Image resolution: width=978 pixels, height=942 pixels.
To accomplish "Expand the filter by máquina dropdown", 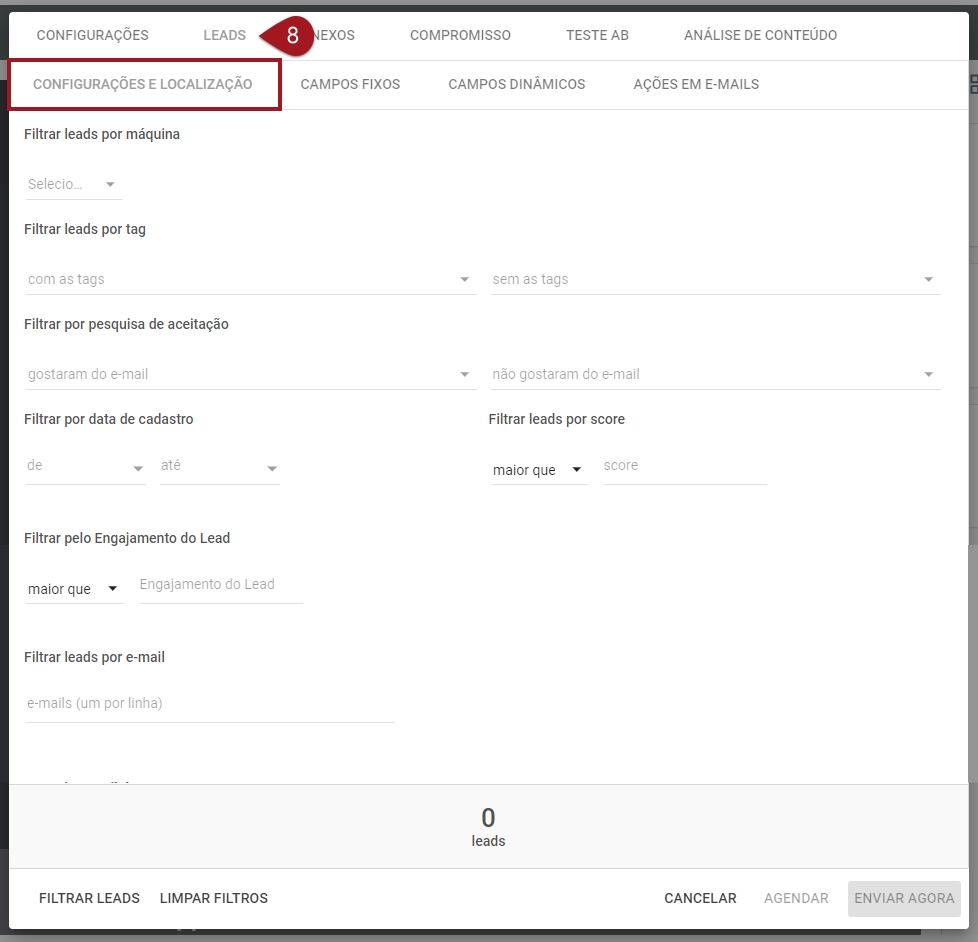I will click(72, 184).
